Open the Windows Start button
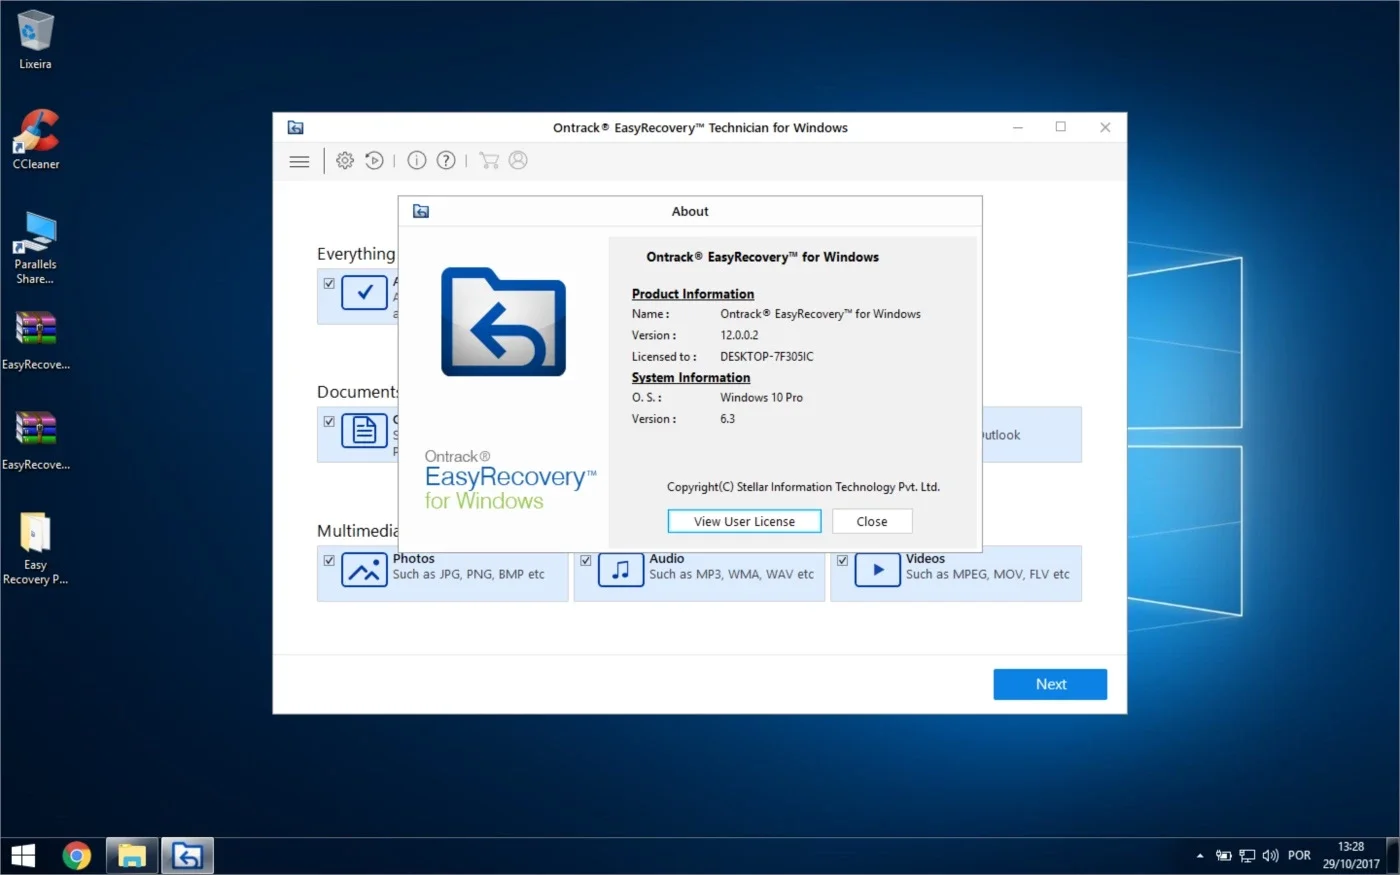Viewport: 1400px width, 875px height. click(x=23, y=856)
